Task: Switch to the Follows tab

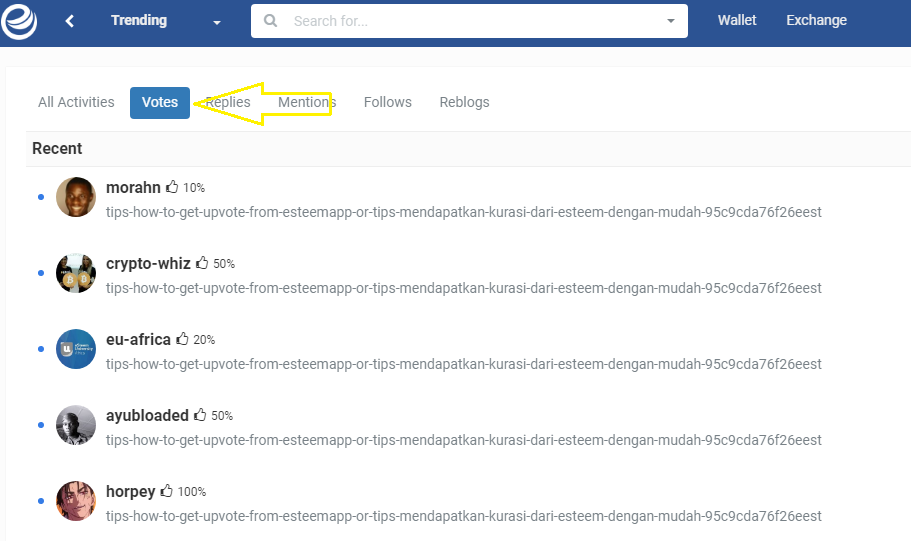Action: click(x=388, y=102)
